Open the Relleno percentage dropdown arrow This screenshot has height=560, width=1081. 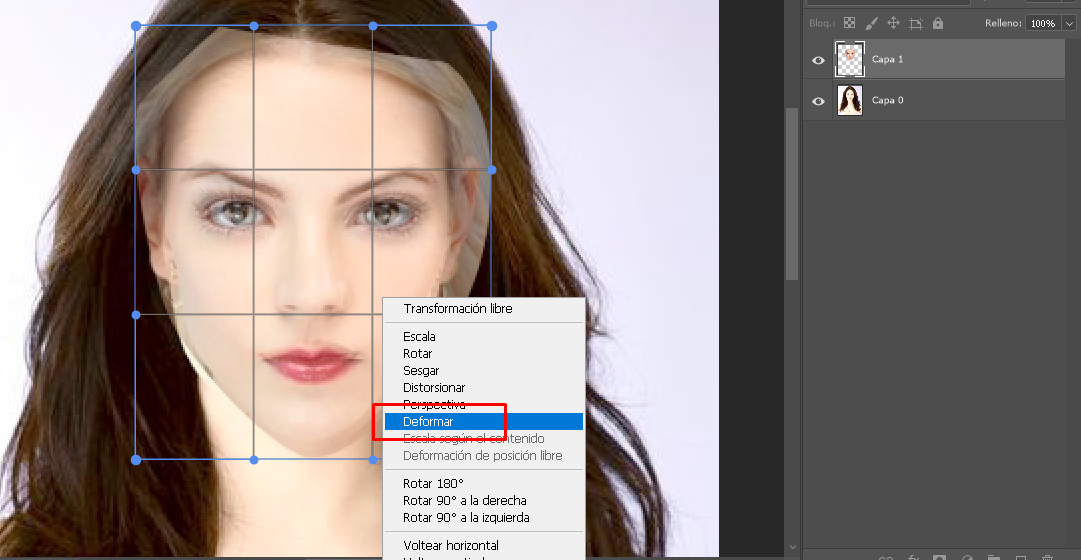pyautogui.click(x=1069, y=23)
